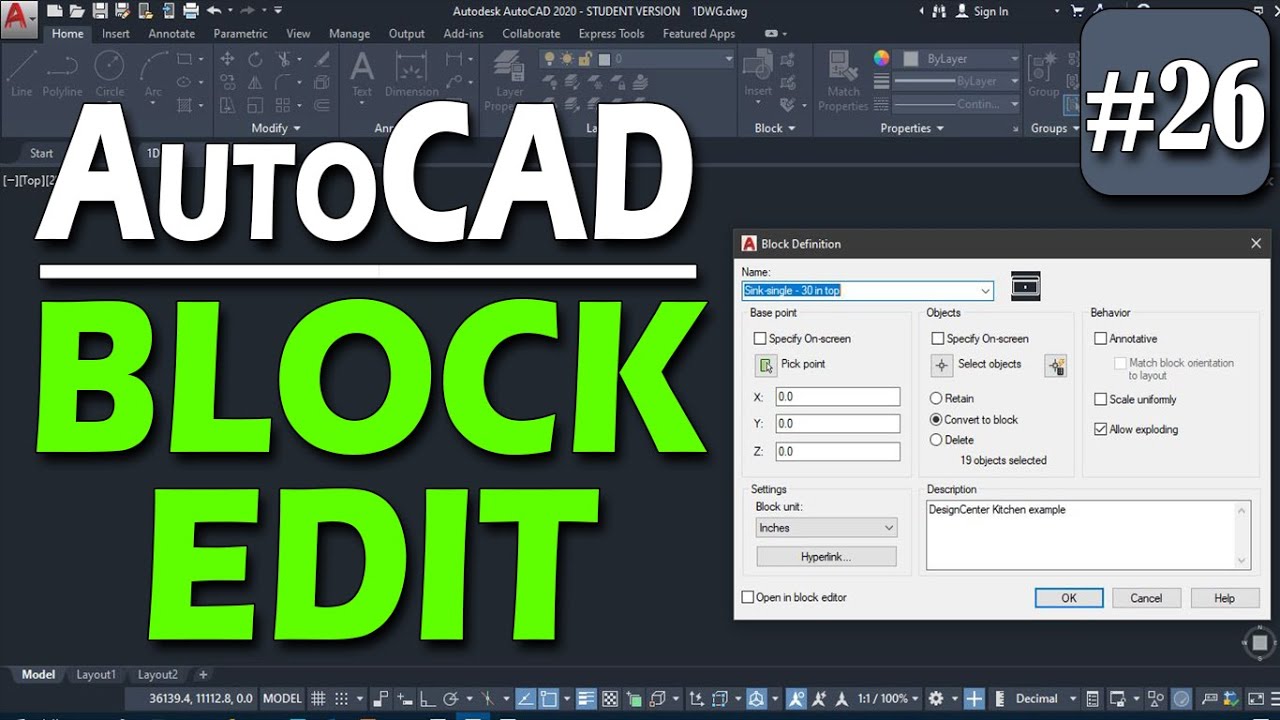Select the Rotate tool in Modify panel
This screenshot has height=720, width=1280.
pos(256,59)
